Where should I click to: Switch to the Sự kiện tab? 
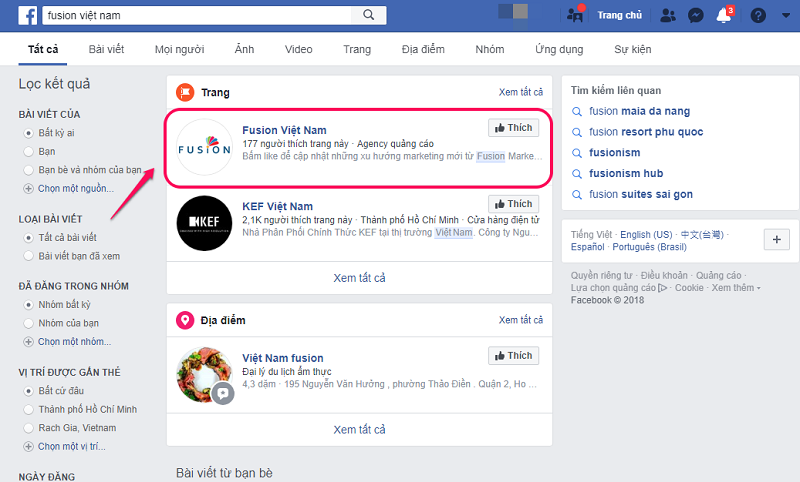pyautogui.click(x=633, y=49)
